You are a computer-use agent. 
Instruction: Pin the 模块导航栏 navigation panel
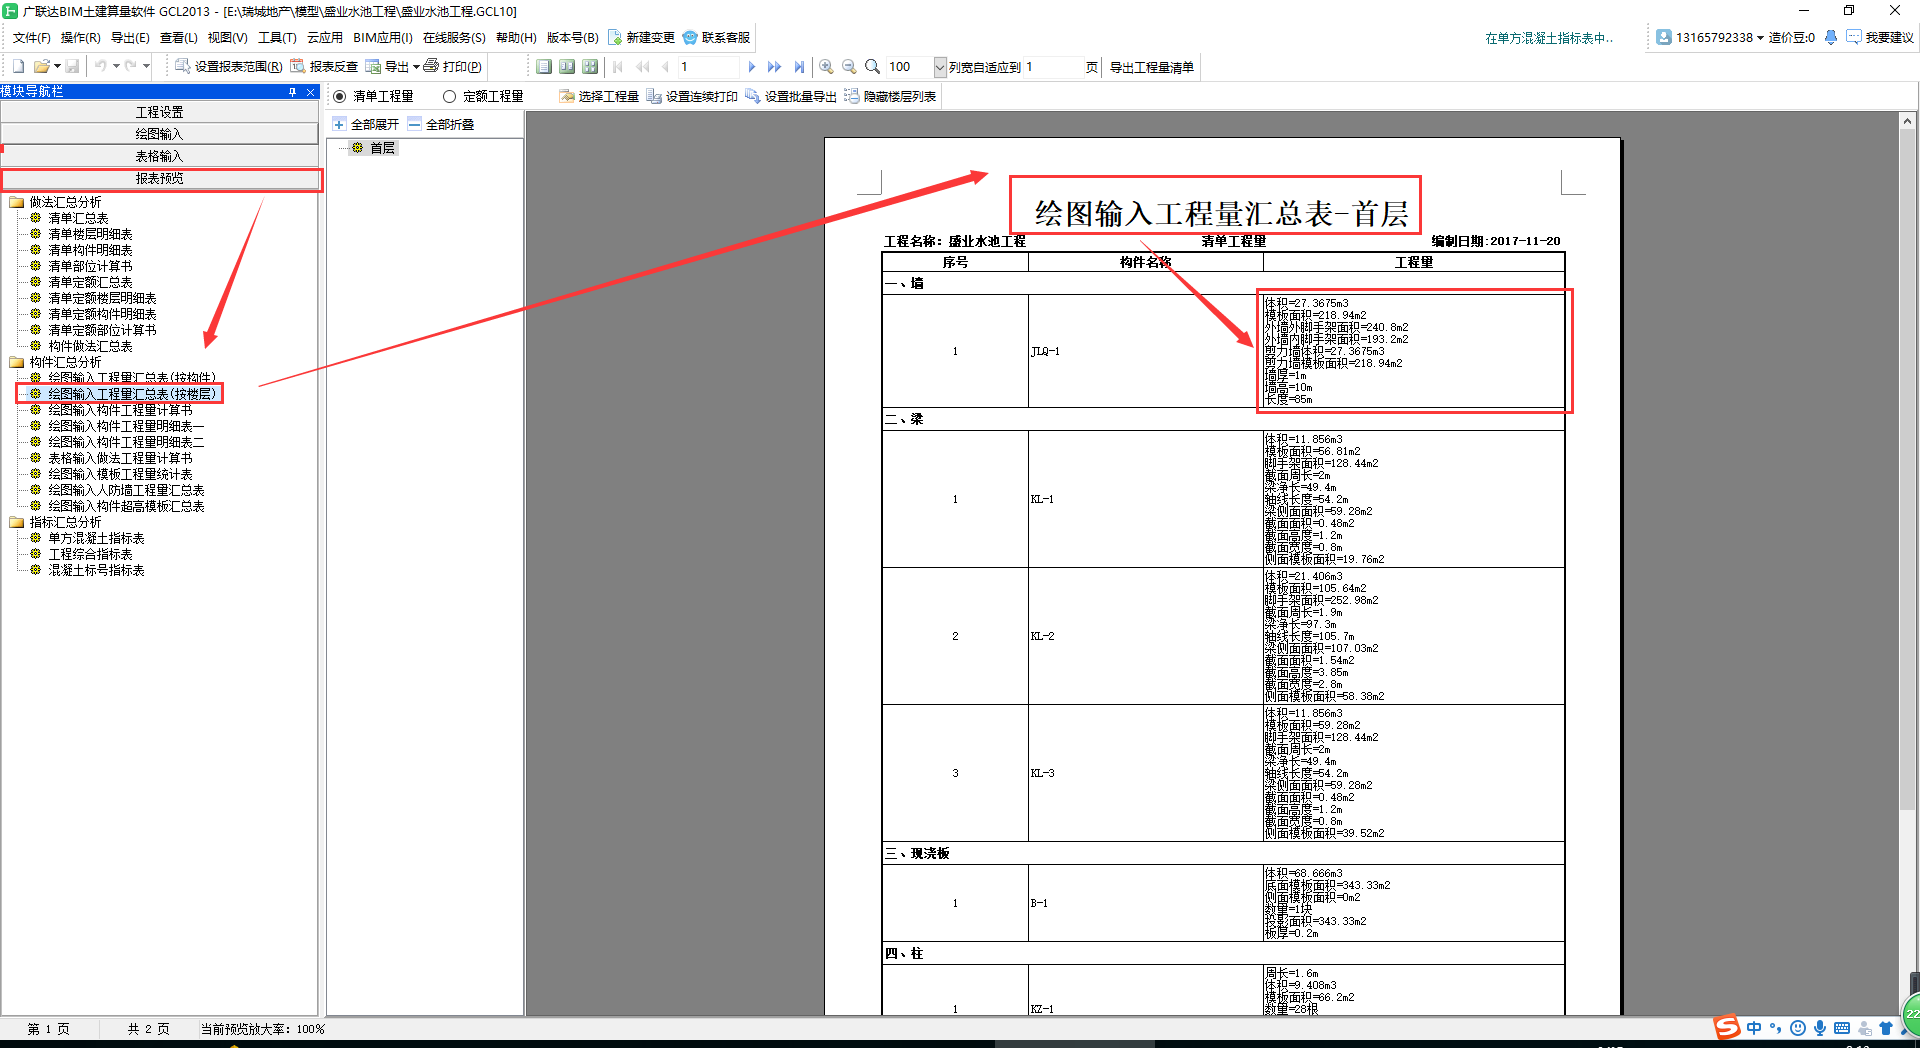click(x=292, y=91)
